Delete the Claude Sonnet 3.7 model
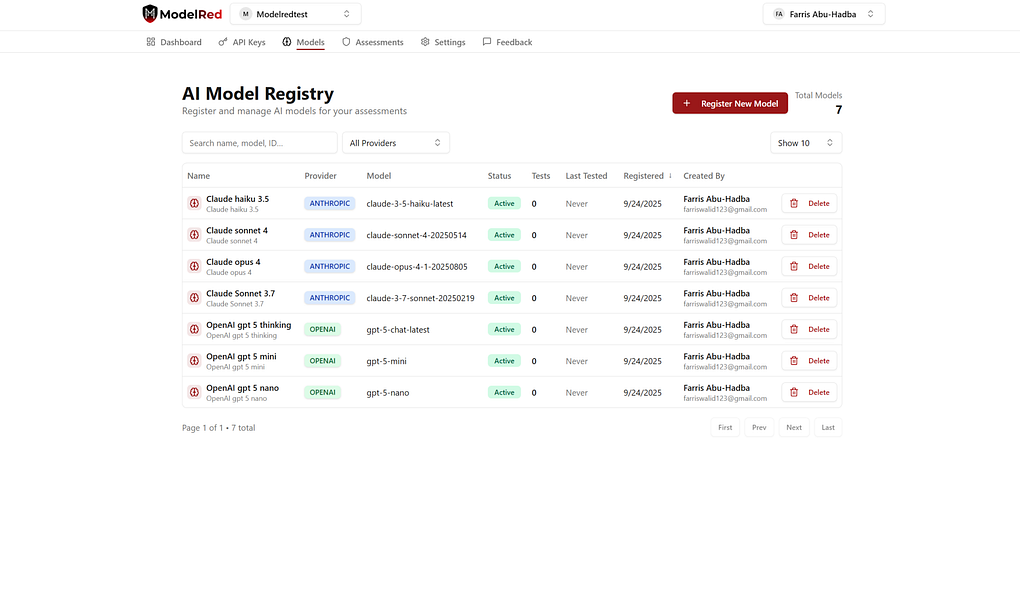This screenshot has width=1020, height=600. click(809, 298)
